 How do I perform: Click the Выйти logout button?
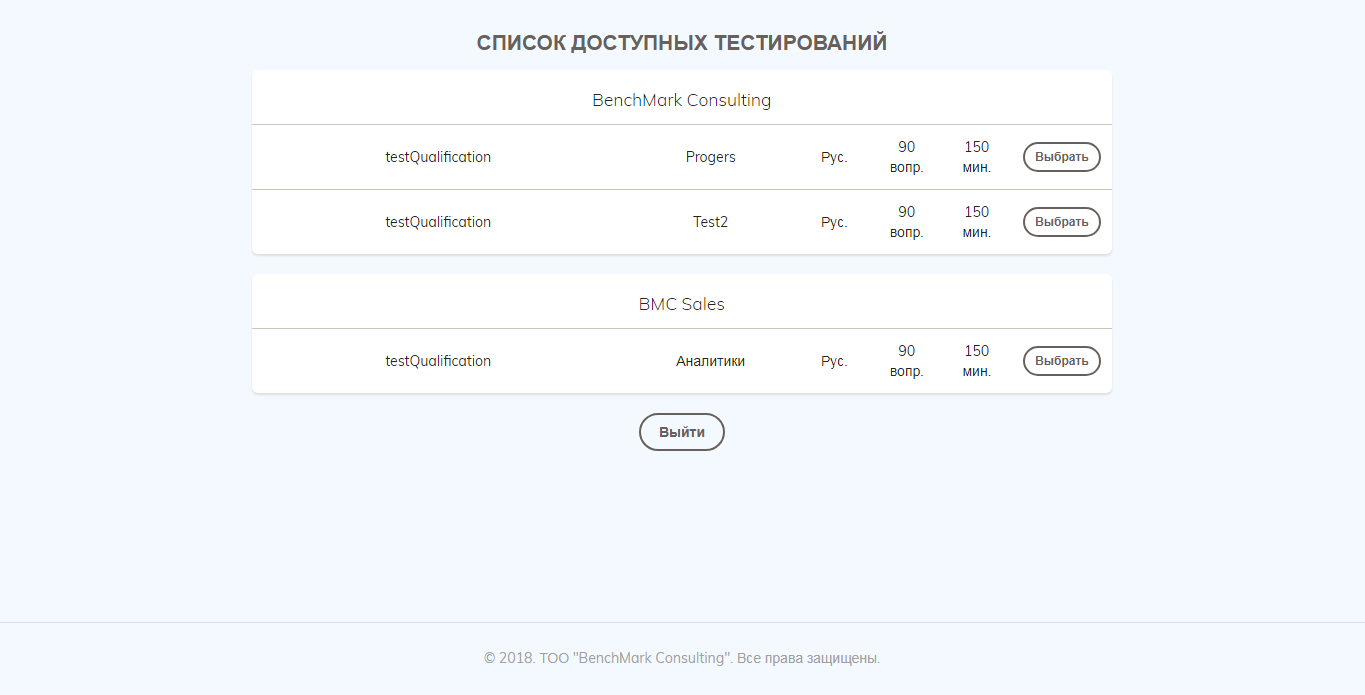click(682, 432)
